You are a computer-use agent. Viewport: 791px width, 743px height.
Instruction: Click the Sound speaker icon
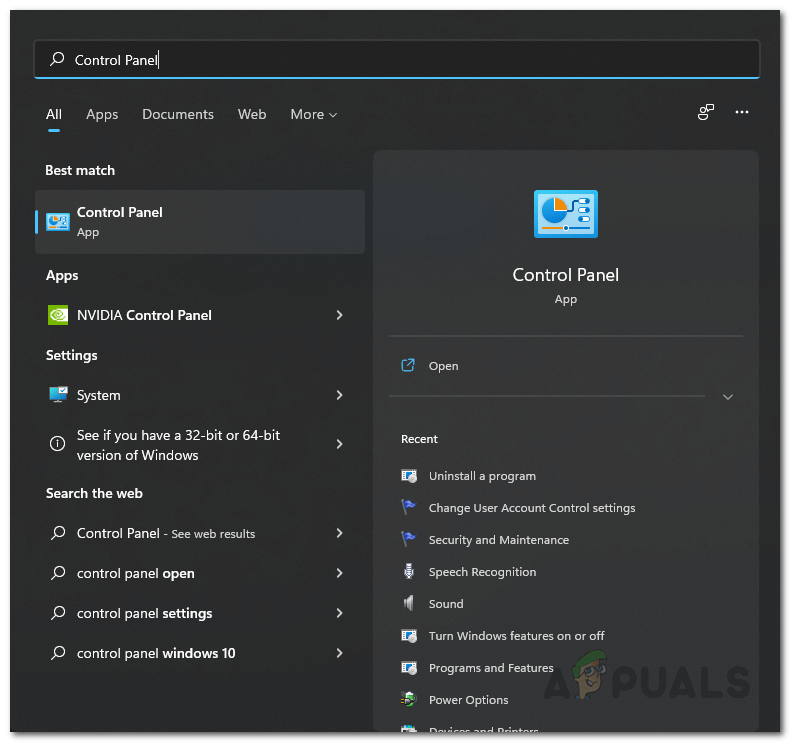pyautogui.click(x=409, y=603)
